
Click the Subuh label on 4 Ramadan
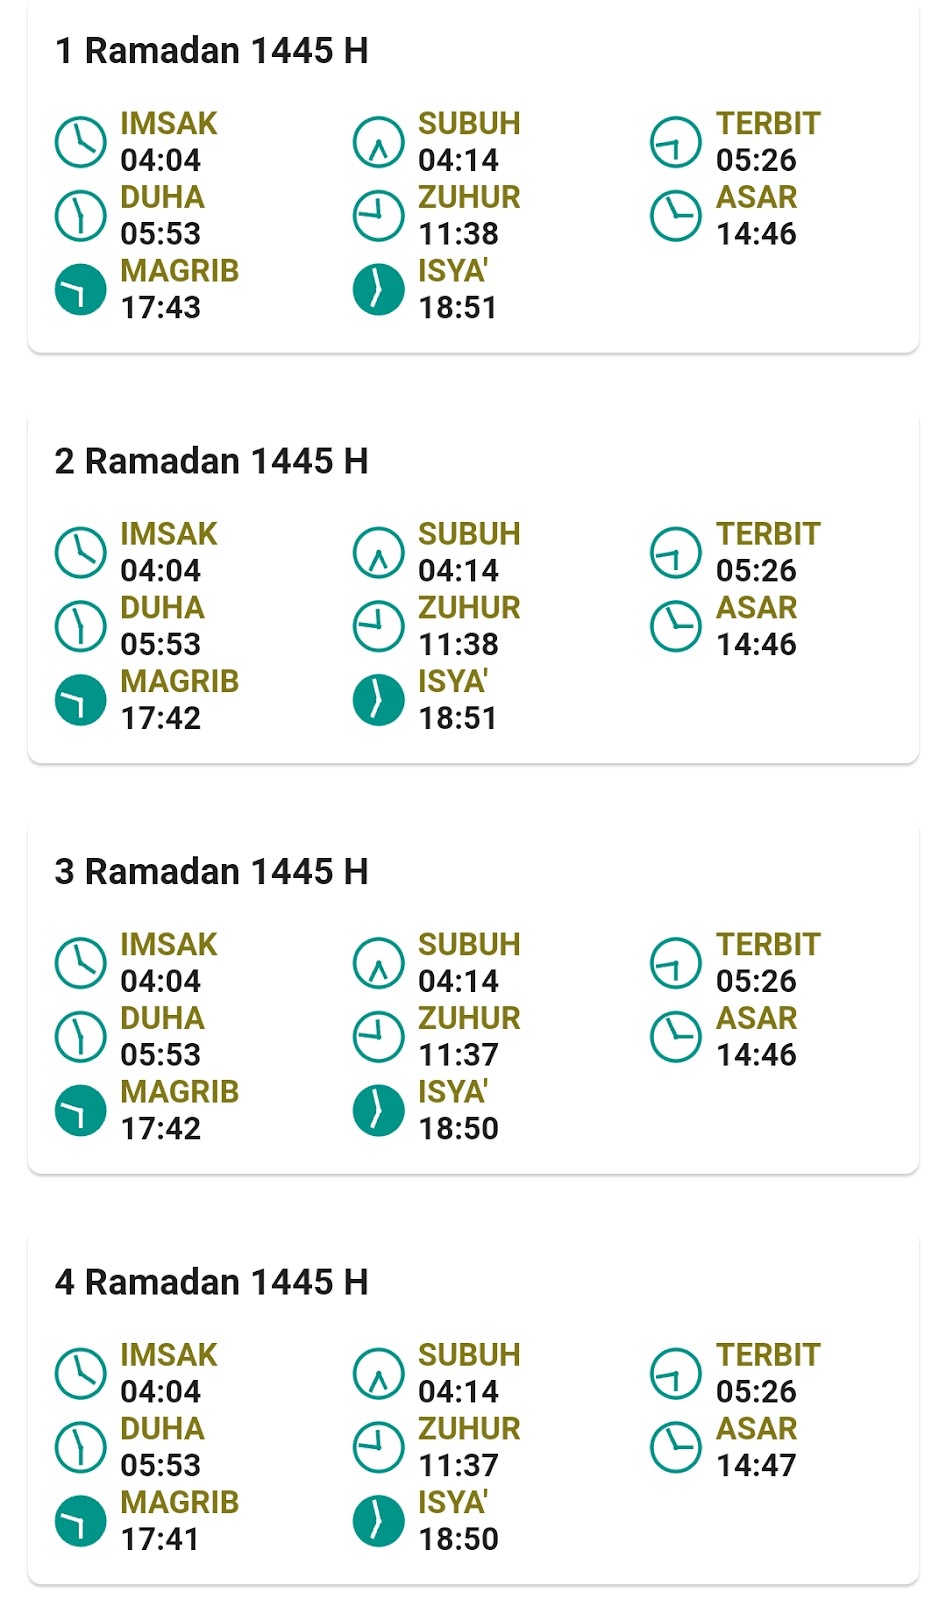[x=469, y=1355]
